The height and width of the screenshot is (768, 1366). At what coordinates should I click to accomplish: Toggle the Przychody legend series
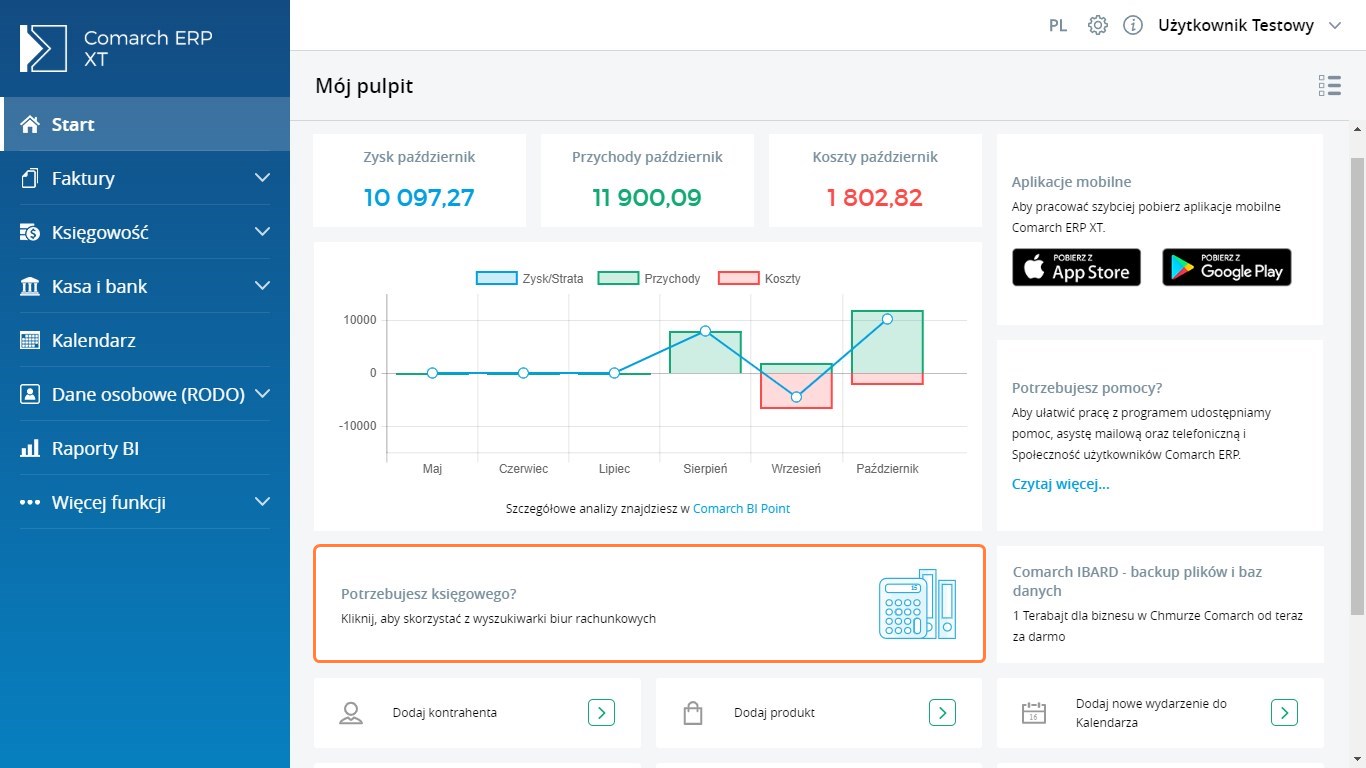point(649,278)
